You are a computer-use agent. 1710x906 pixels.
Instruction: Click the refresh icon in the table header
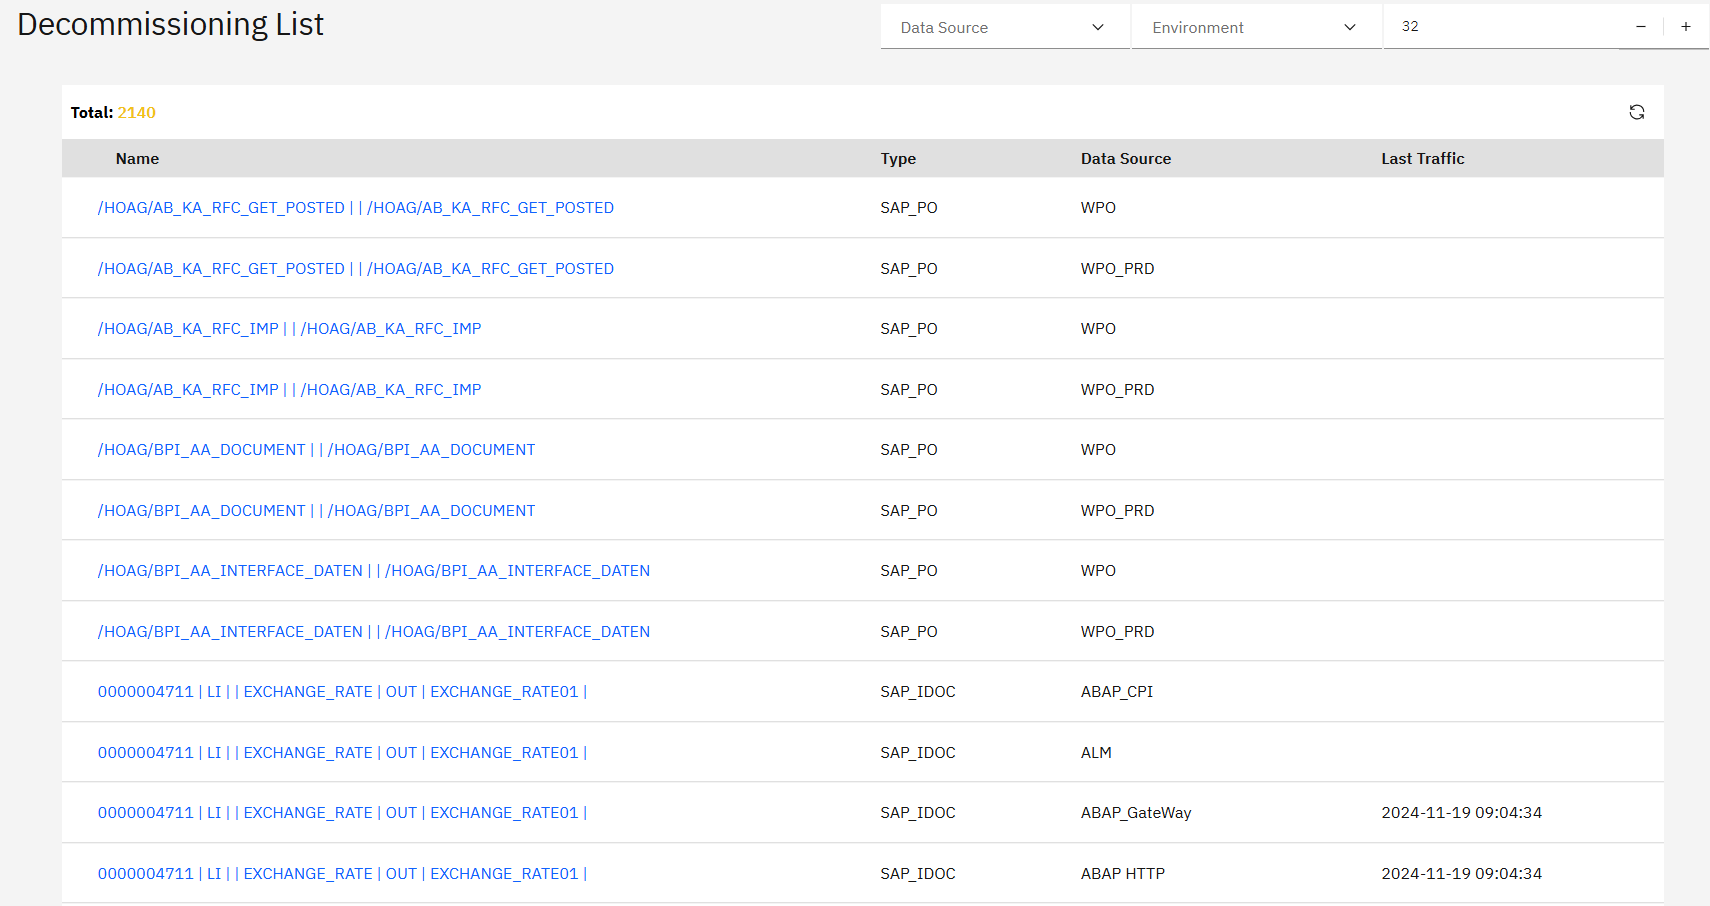coord(1636,112)
